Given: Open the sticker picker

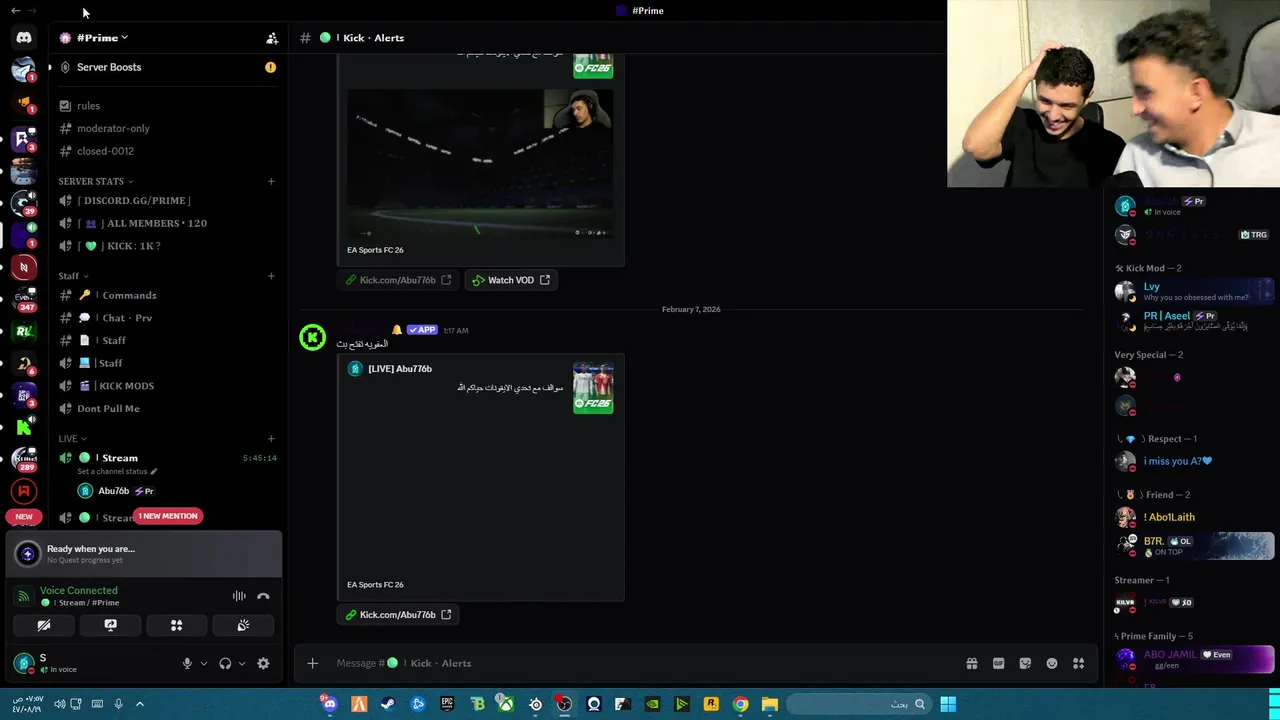Looking at the screenshot, I should pyautogui.click(x=1025, y=663).
